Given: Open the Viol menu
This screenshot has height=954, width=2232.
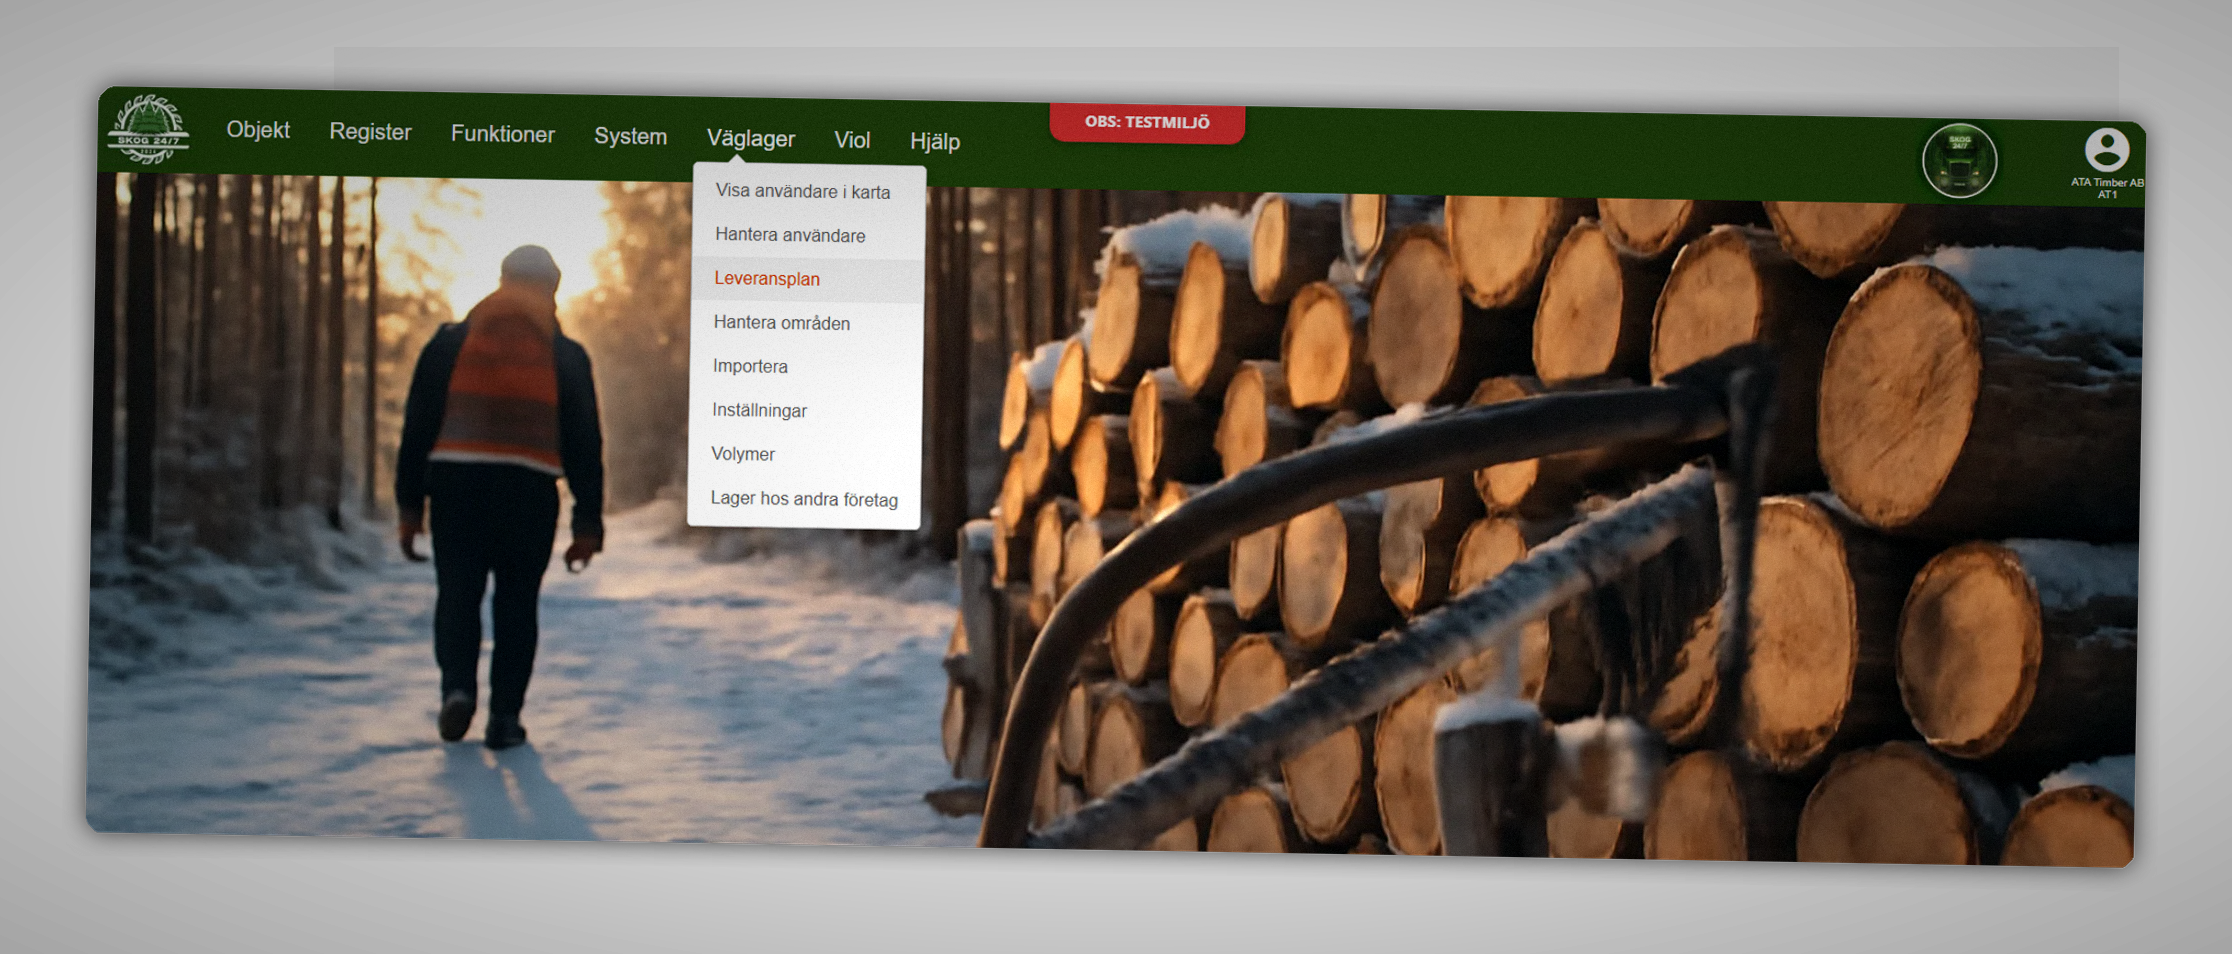Looking at the screenshot, I should (x=852, y=140).
